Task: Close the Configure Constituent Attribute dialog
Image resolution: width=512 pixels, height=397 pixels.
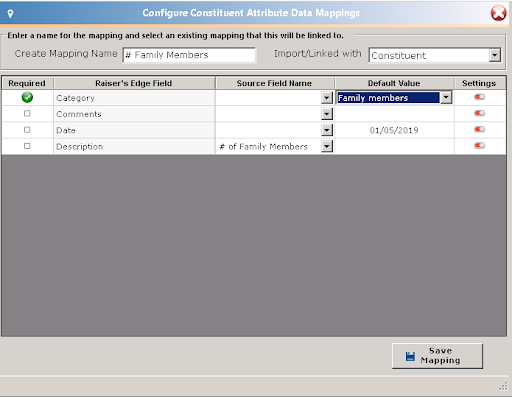Action: pyautogui.click(x=498, y=13)
